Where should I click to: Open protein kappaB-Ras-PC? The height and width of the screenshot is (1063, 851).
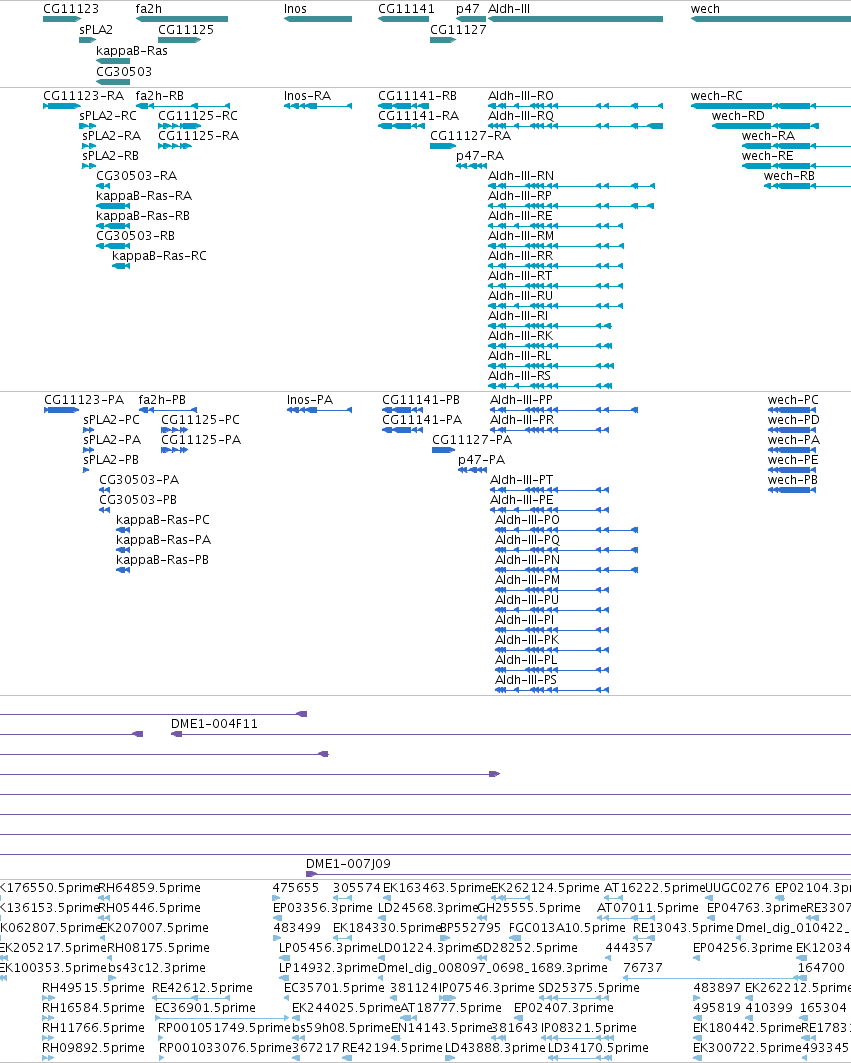pos(163,520)
